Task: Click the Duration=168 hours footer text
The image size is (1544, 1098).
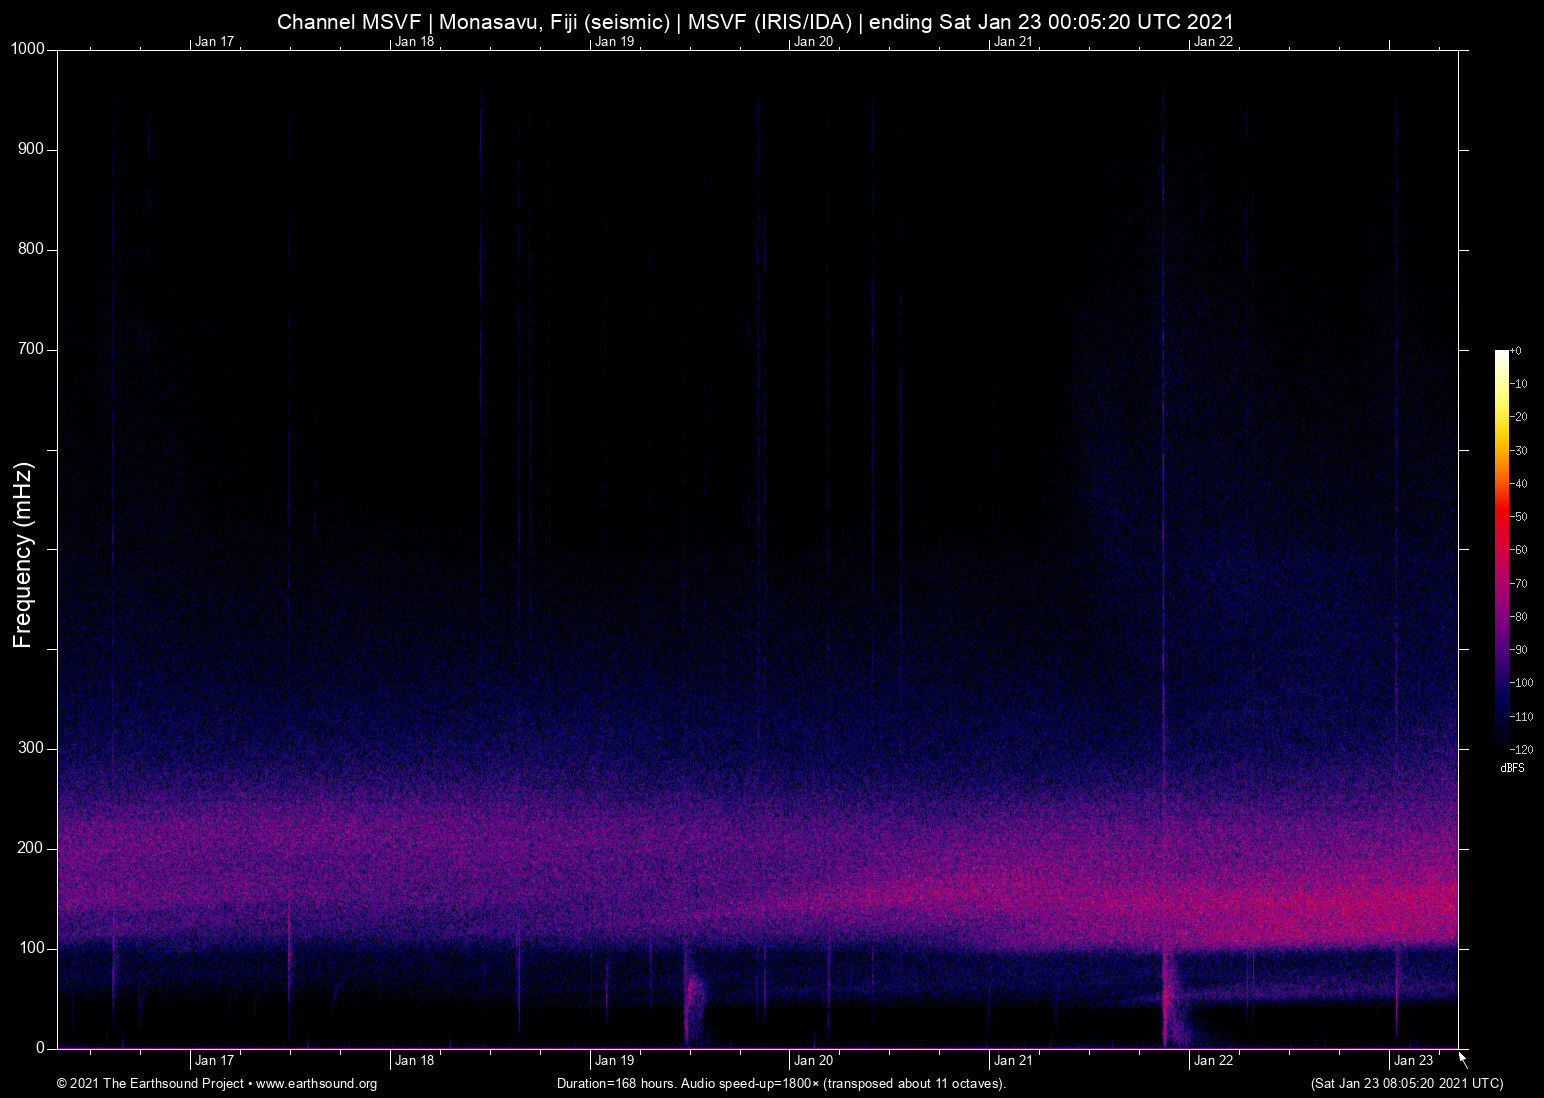Action: pos(781,1084)
